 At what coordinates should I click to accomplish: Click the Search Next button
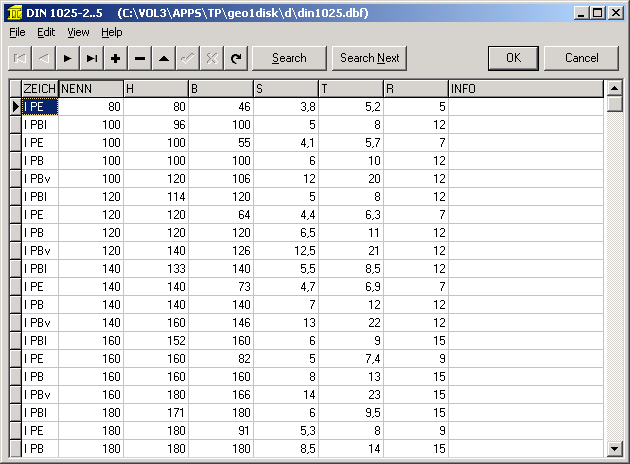click(369, 58)
